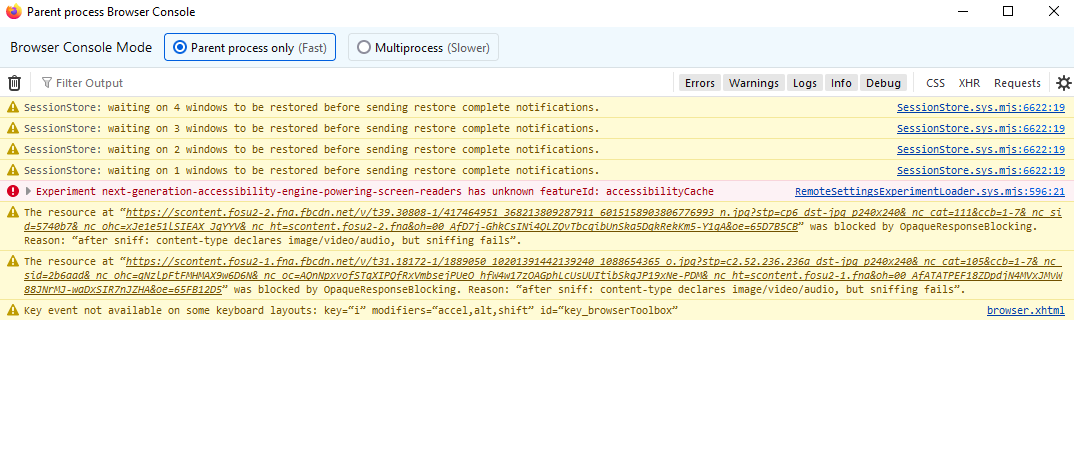The width and height of the screenshot is (1074, 456).
Task: Minimize the Browser Console window
Action: [963, 12]
